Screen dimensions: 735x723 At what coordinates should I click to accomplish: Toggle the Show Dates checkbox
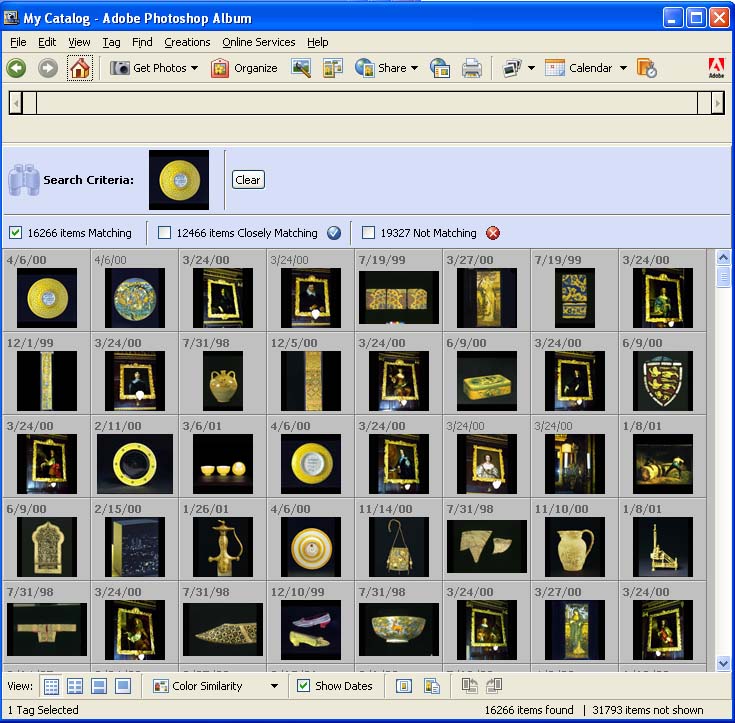coord(304,686)
